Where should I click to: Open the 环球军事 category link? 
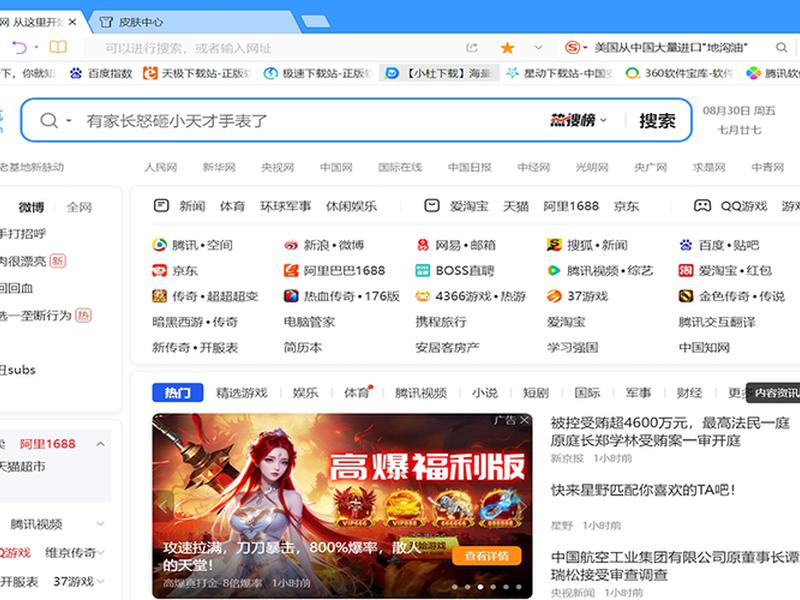(x=286, y=206)
